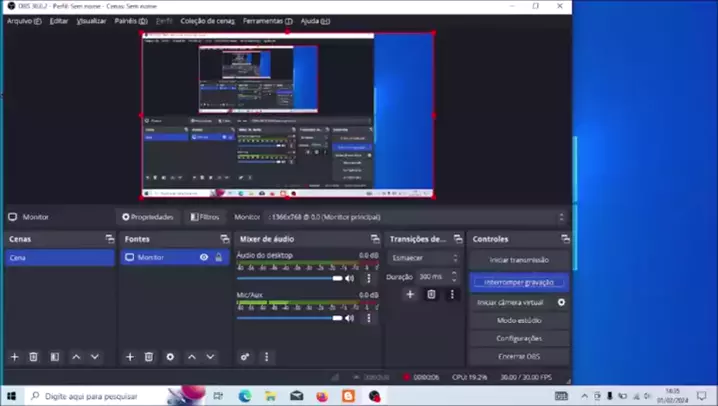
Task: Remove the selected source with trash icon
Action: click(x=149, y=357)
